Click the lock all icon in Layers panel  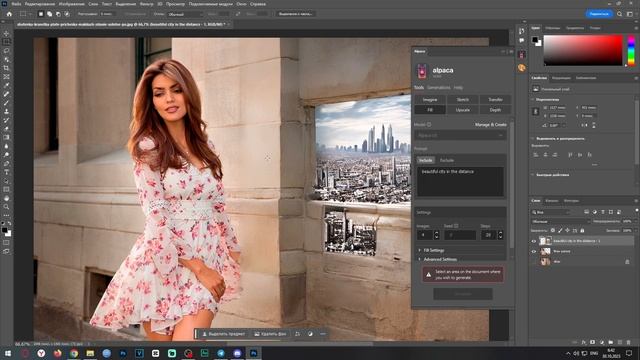click(582, 231)
